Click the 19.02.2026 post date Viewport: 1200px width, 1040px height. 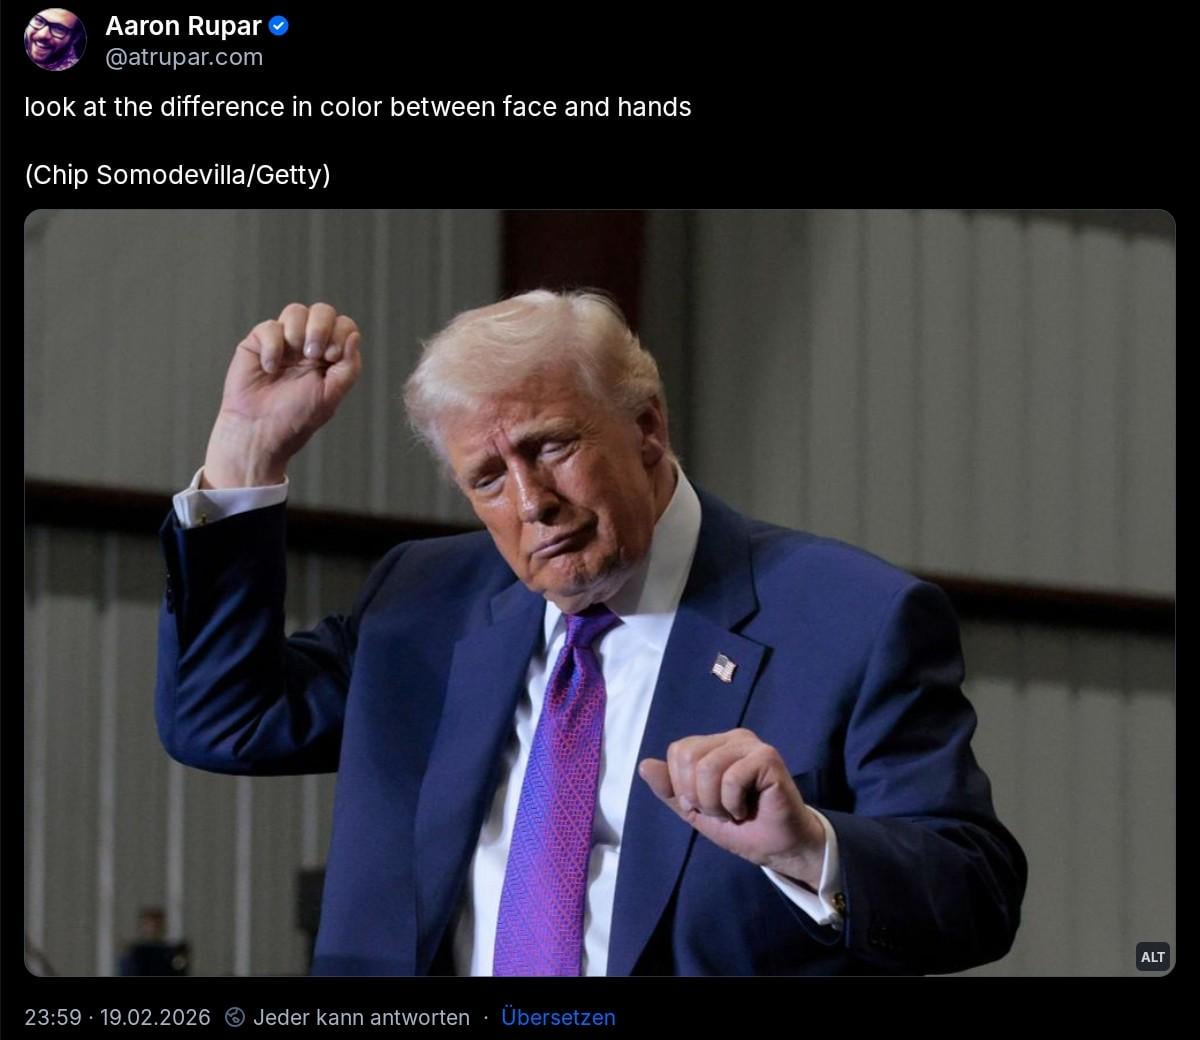click(x=155, y=1017)
